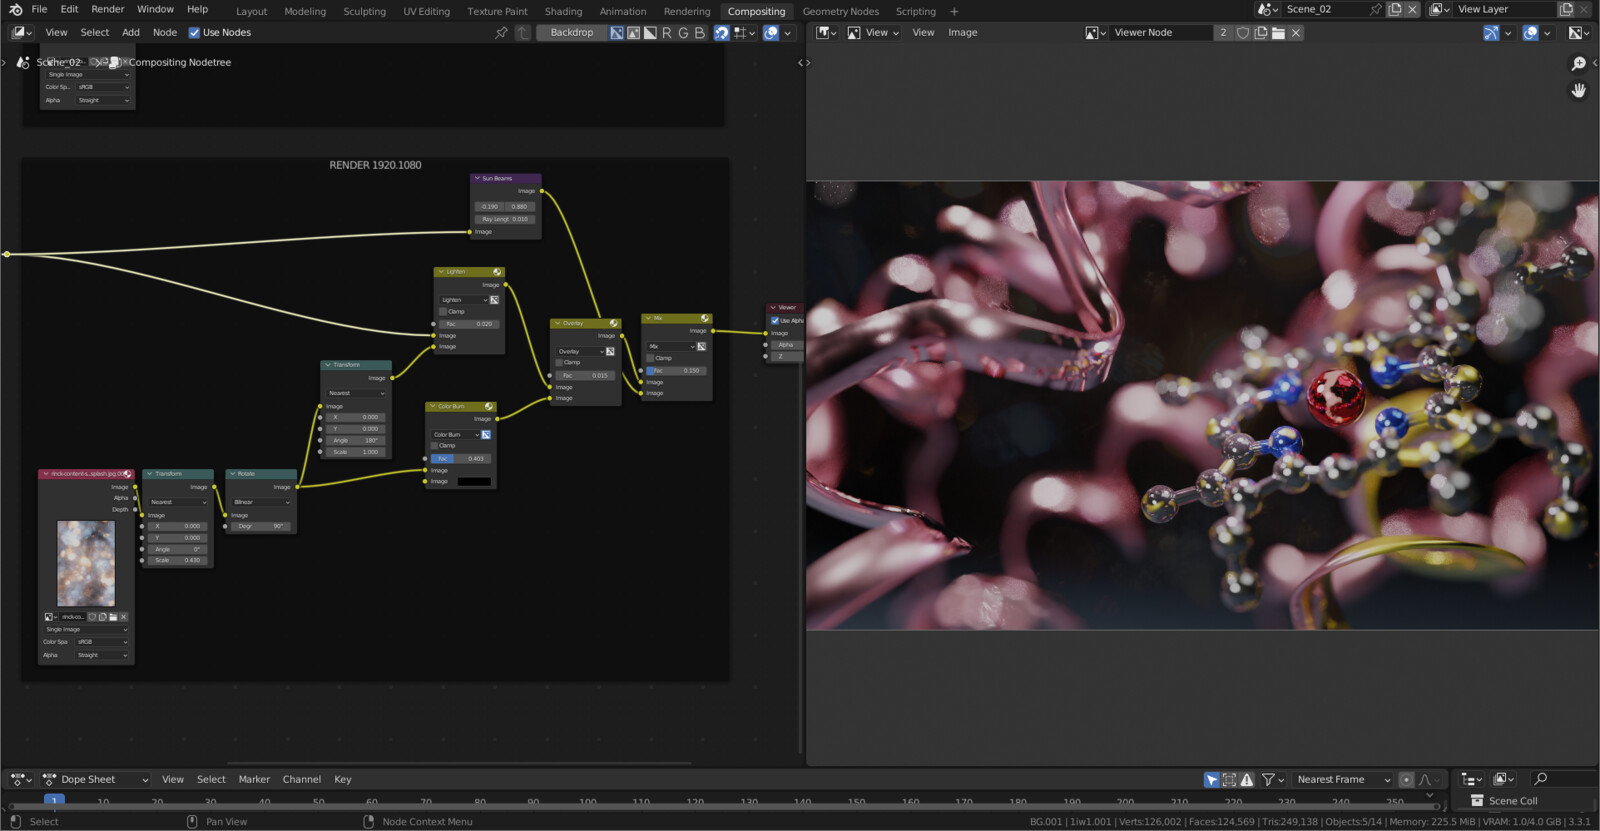This screenshot has width=1600, height=831.
Task: Enable the Backdrop button
Action: point(572,33)
